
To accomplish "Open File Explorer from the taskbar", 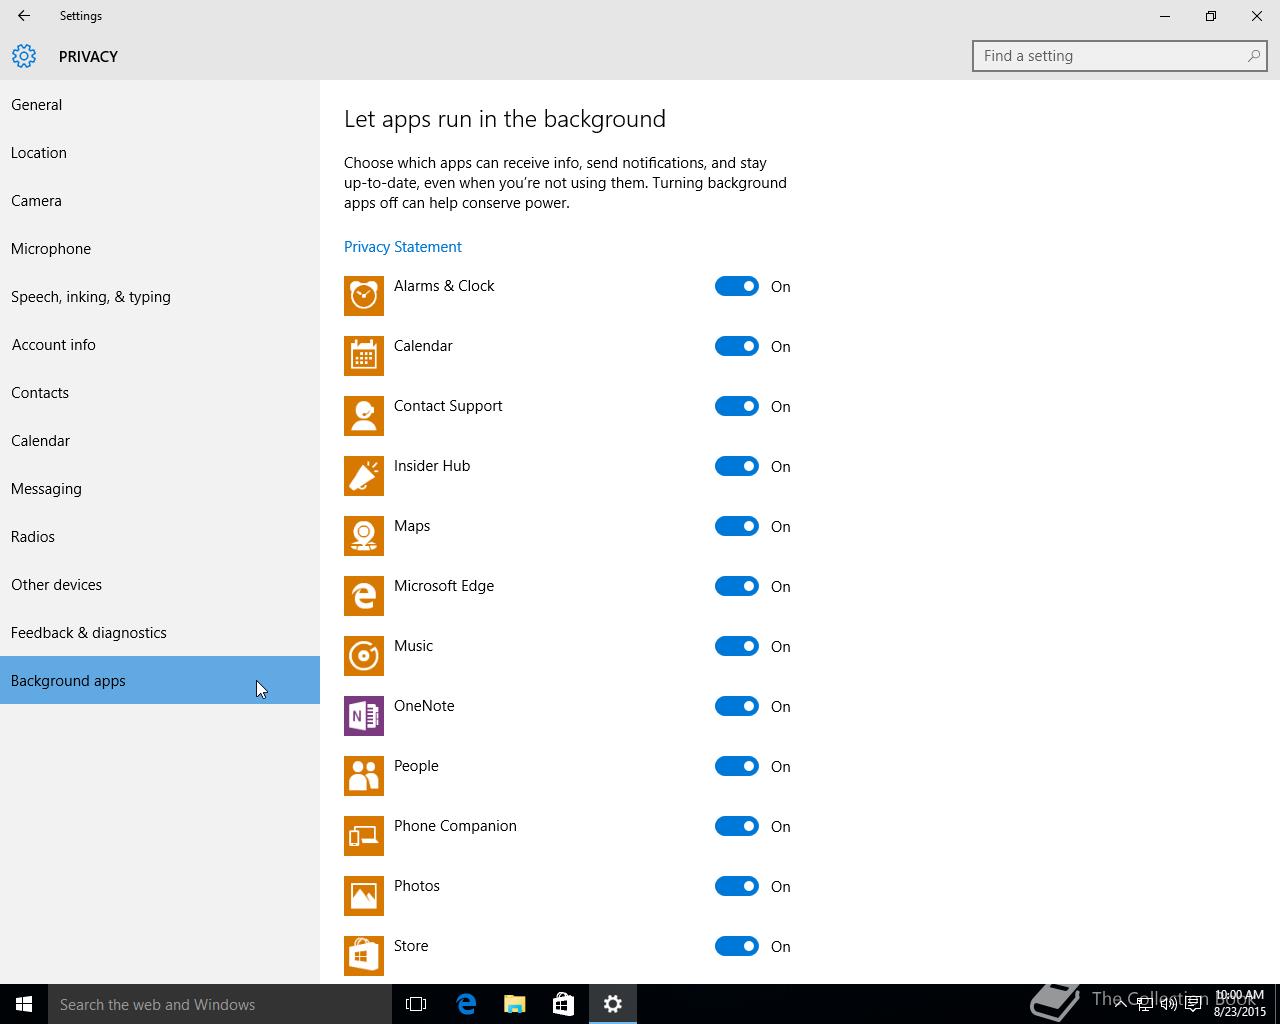I will 515,1004.
